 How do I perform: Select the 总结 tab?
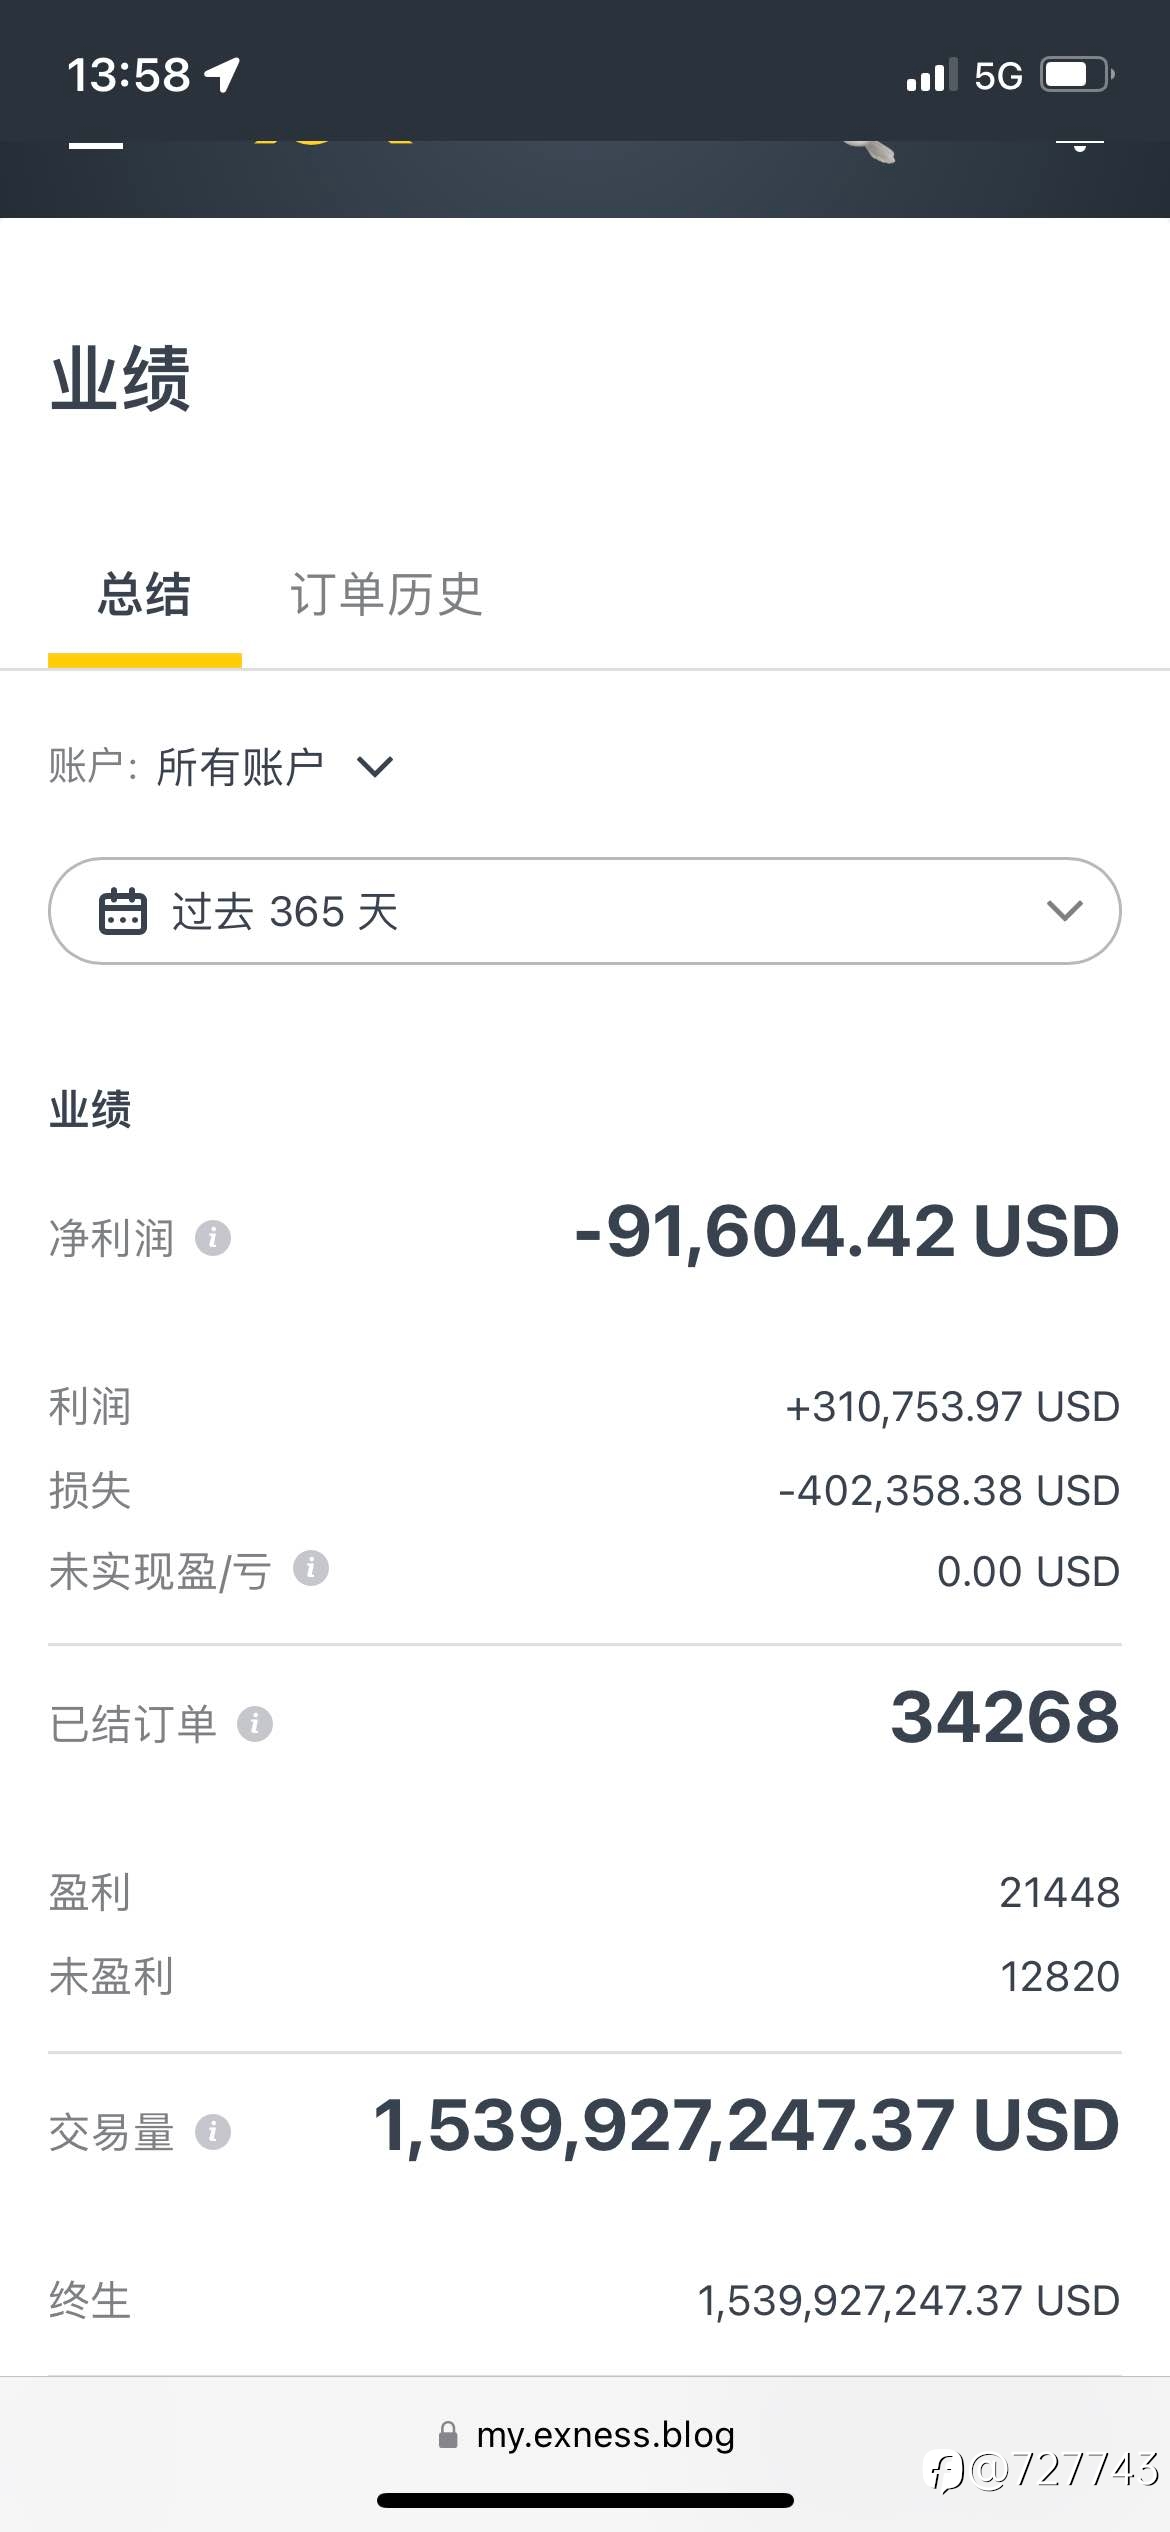[144, 595]
